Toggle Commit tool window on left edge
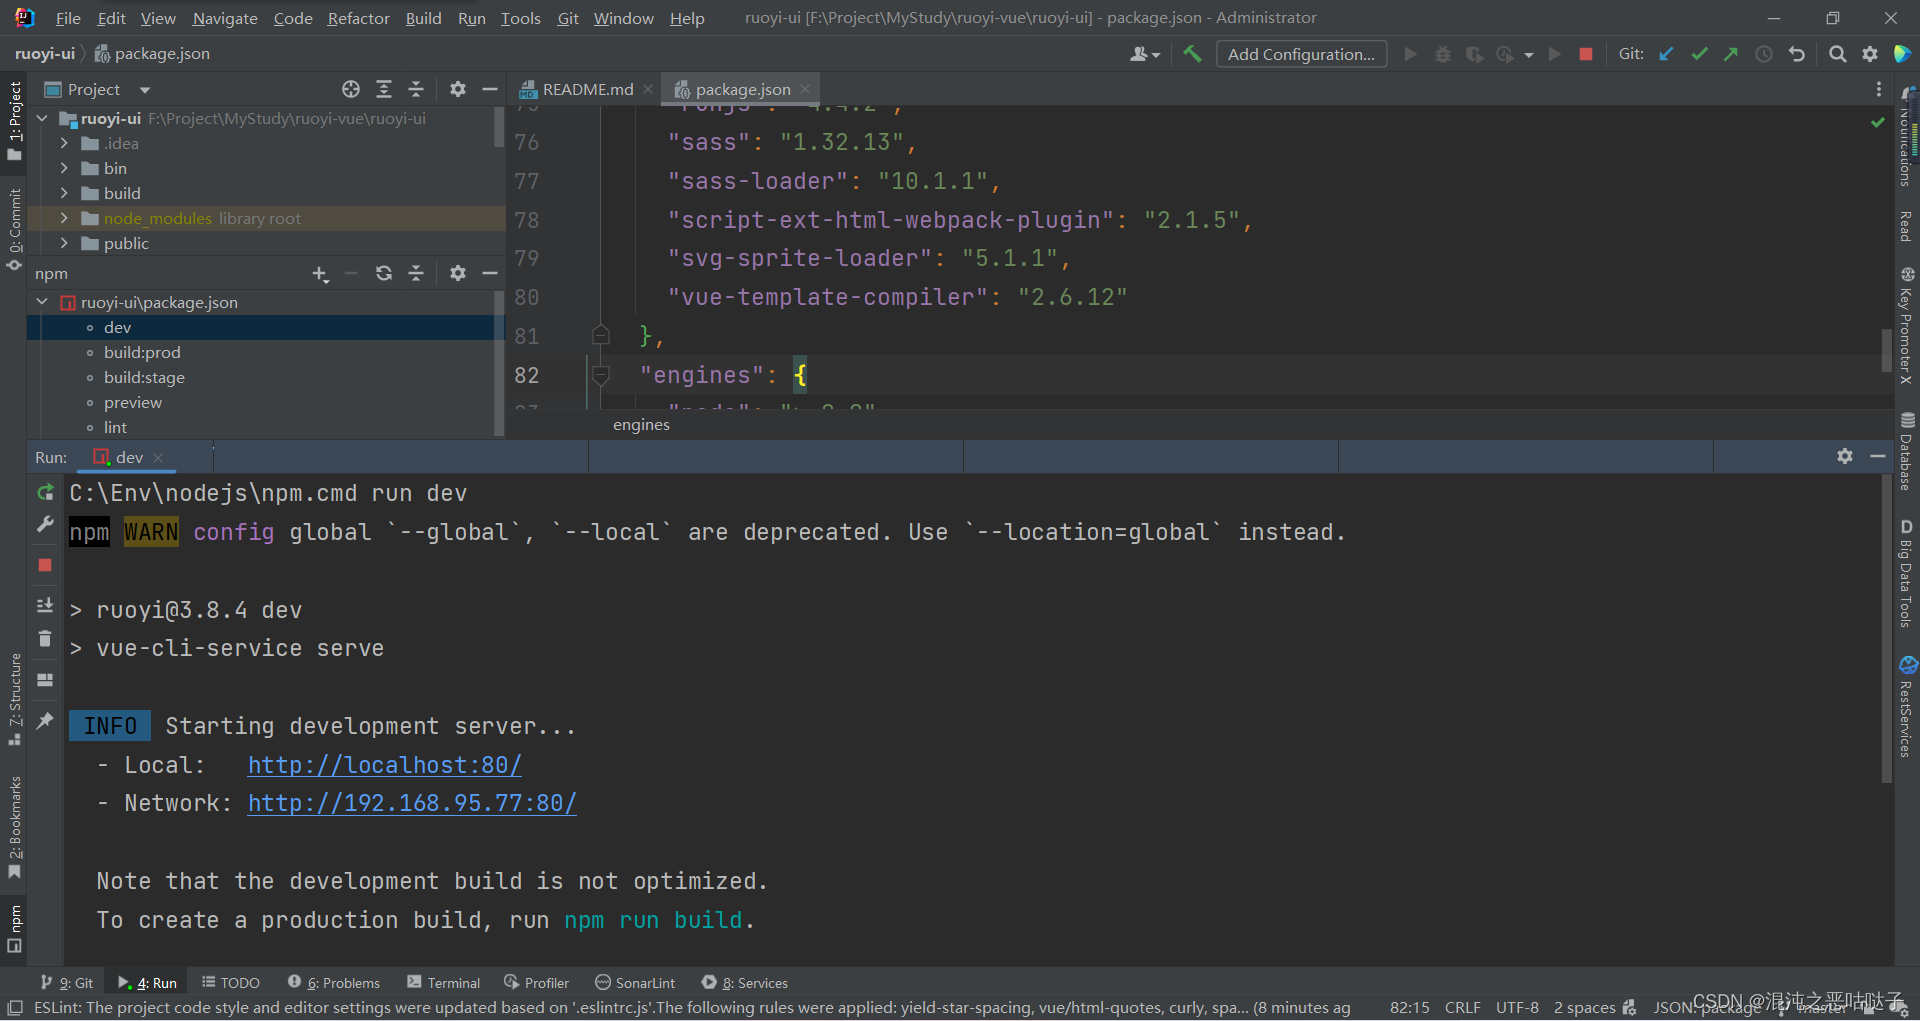Viewport: 1920px width, 1021px height. tap(14, 228)
